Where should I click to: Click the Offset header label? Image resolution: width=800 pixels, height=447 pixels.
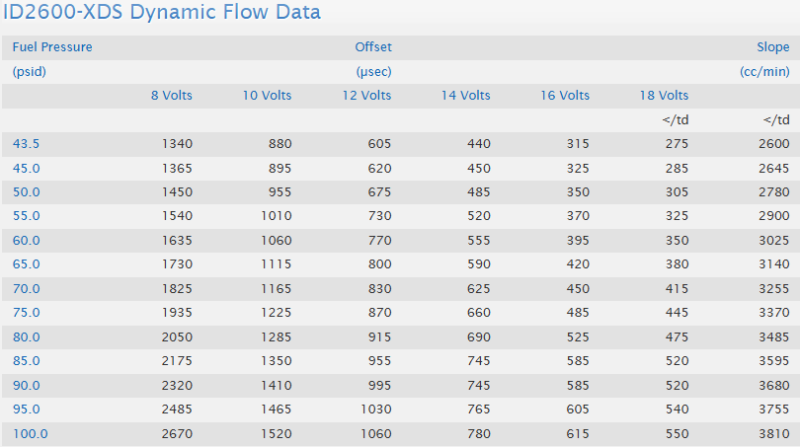click(373, 47)
